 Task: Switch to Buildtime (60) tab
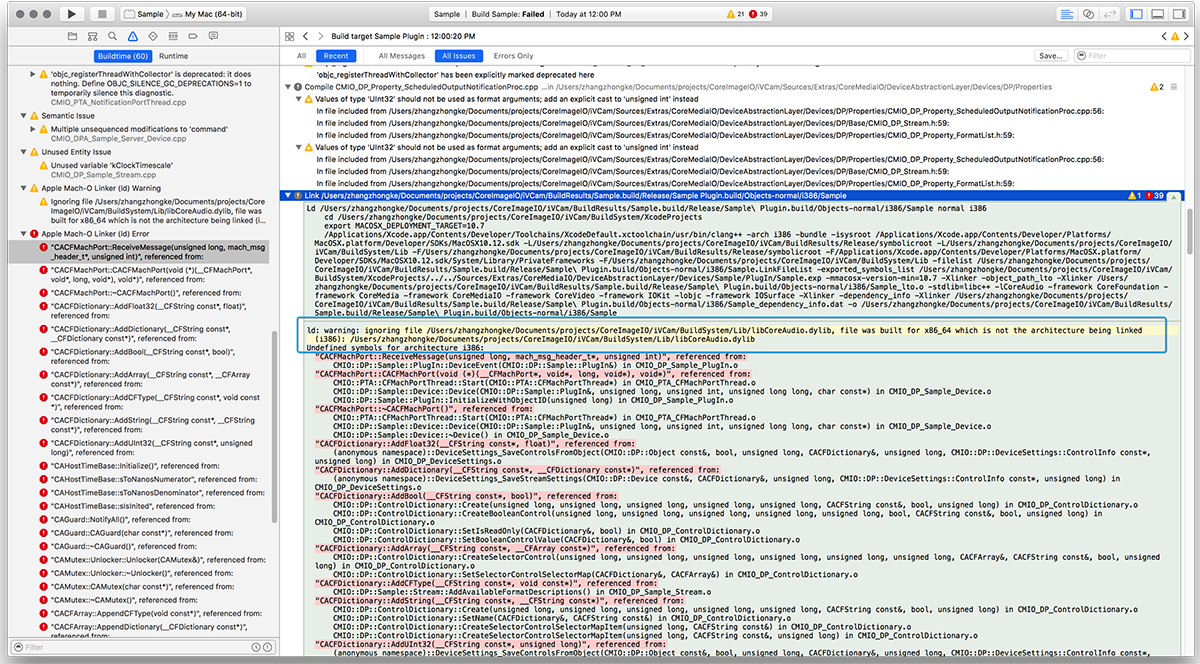click(x=123, y=56)
